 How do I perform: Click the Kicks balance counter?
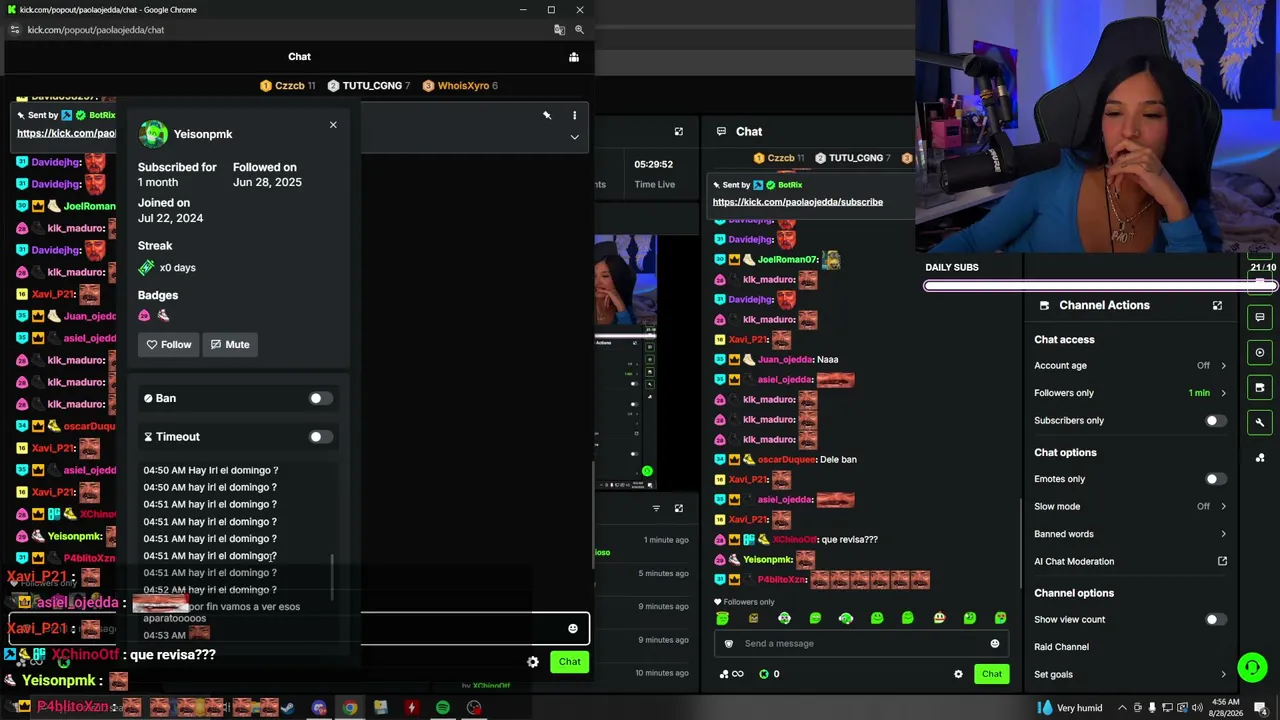point(769,674)
